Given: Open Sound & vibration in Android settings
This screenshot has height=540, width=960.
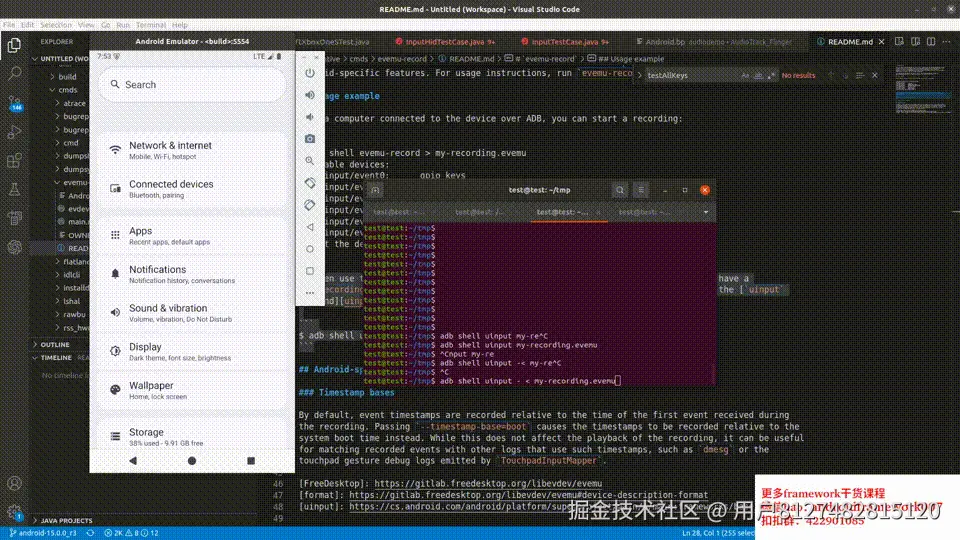Looking at the screenshot, I should (192, 313).
